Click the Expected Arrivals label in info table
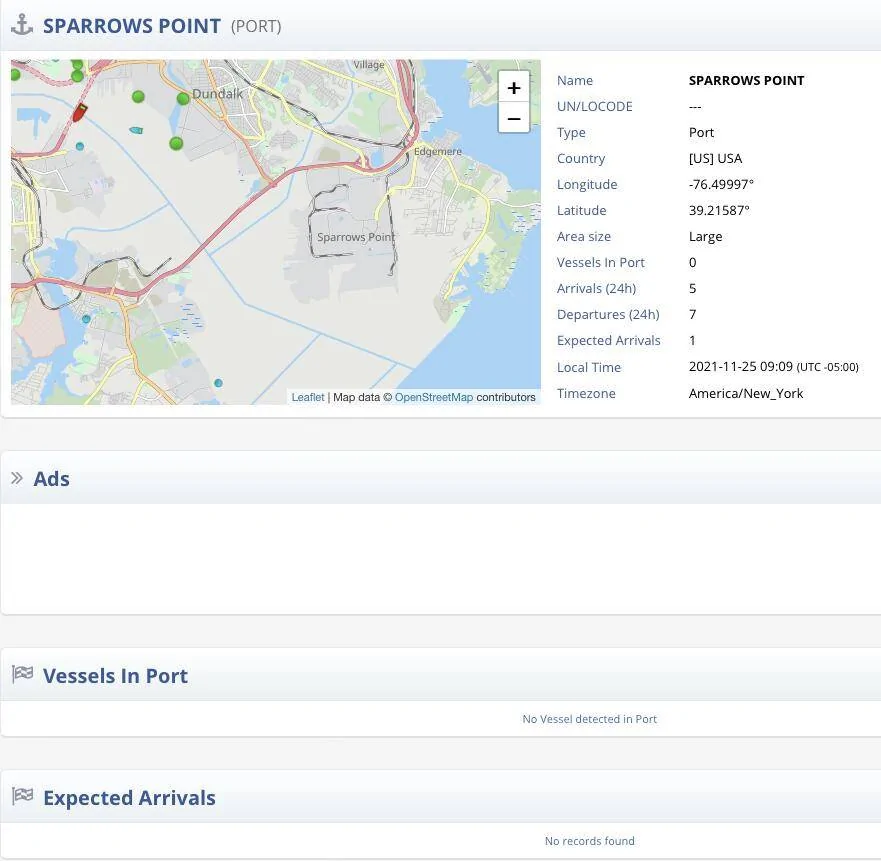Image resolution: width=881 pixels, height=861 pixels. (608, 341)
